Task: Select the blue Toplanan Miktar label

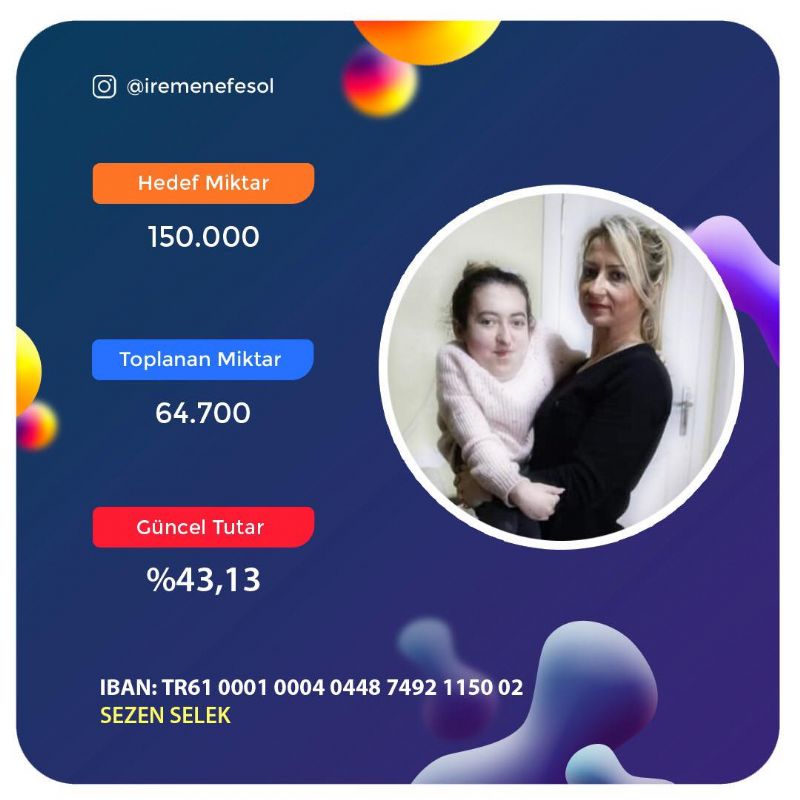Action: [x=203, y=359]
